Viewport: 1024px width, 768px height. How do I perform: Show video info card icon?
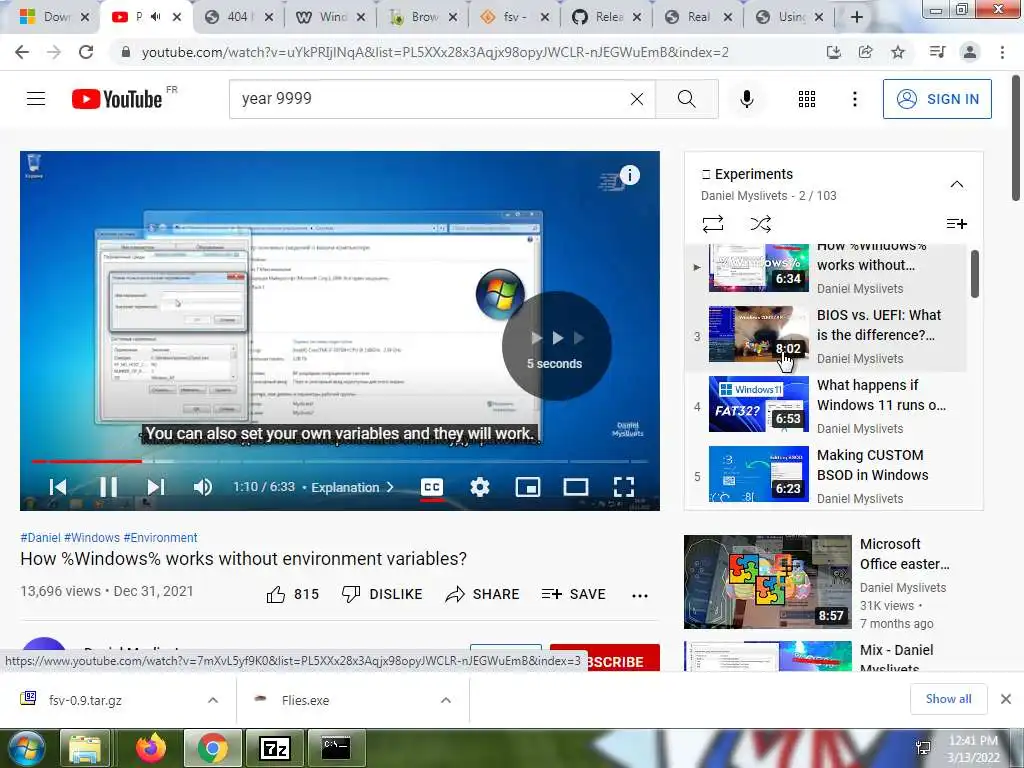(x=630, y=175)
